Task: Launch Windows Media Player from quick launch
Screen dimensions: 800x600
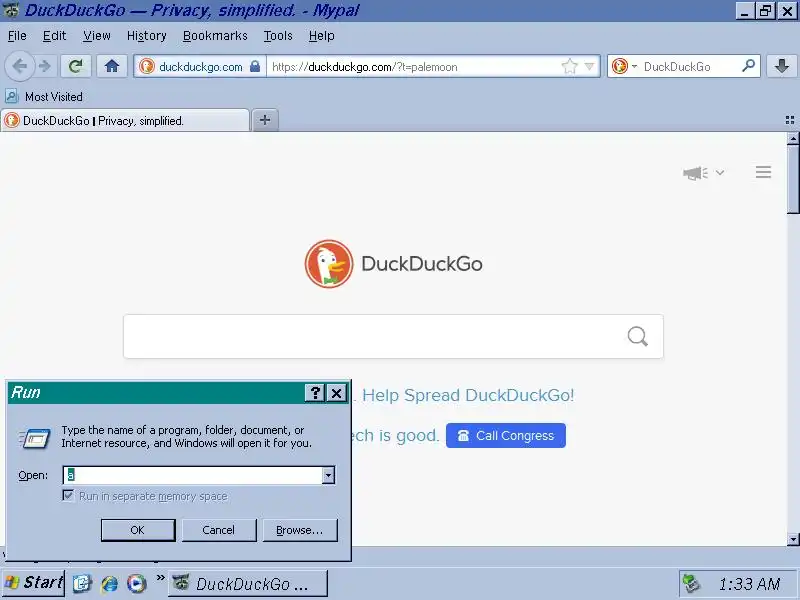Action: click(x=136, y=583)
